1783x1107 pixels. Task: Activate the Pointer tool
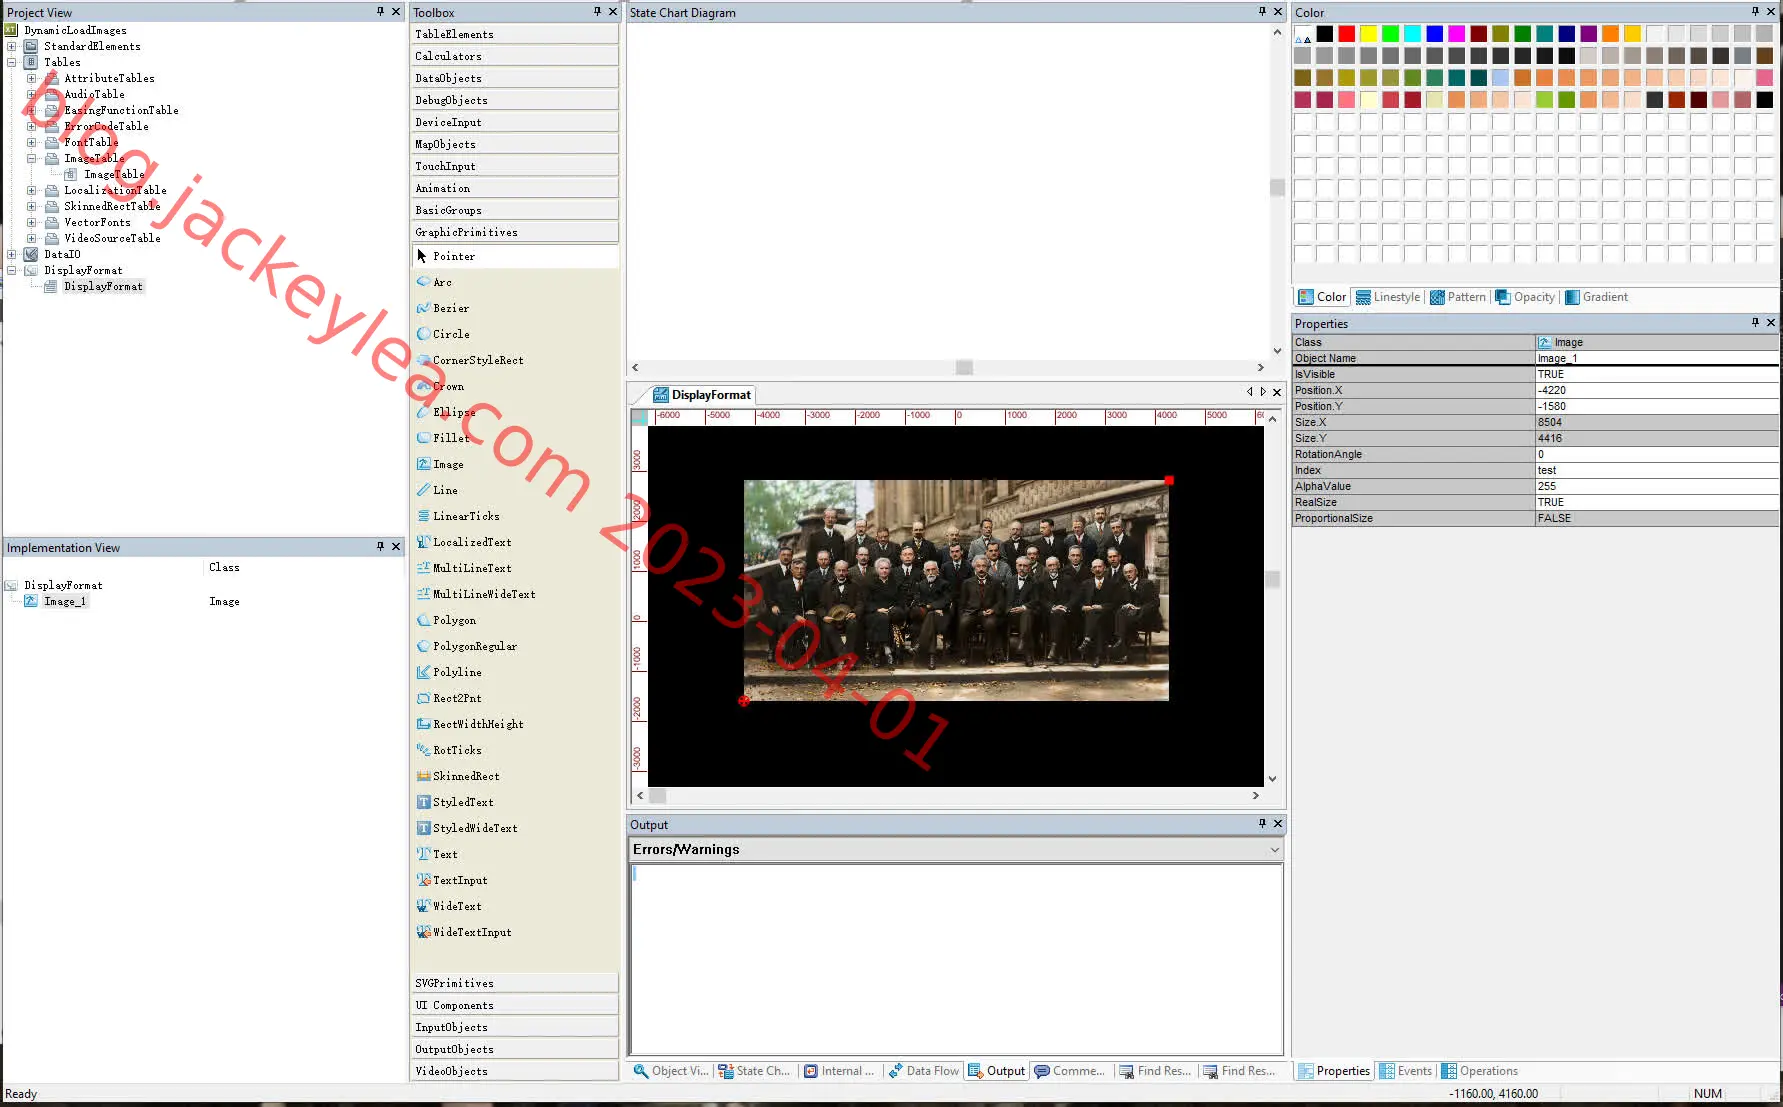(454, 256)
